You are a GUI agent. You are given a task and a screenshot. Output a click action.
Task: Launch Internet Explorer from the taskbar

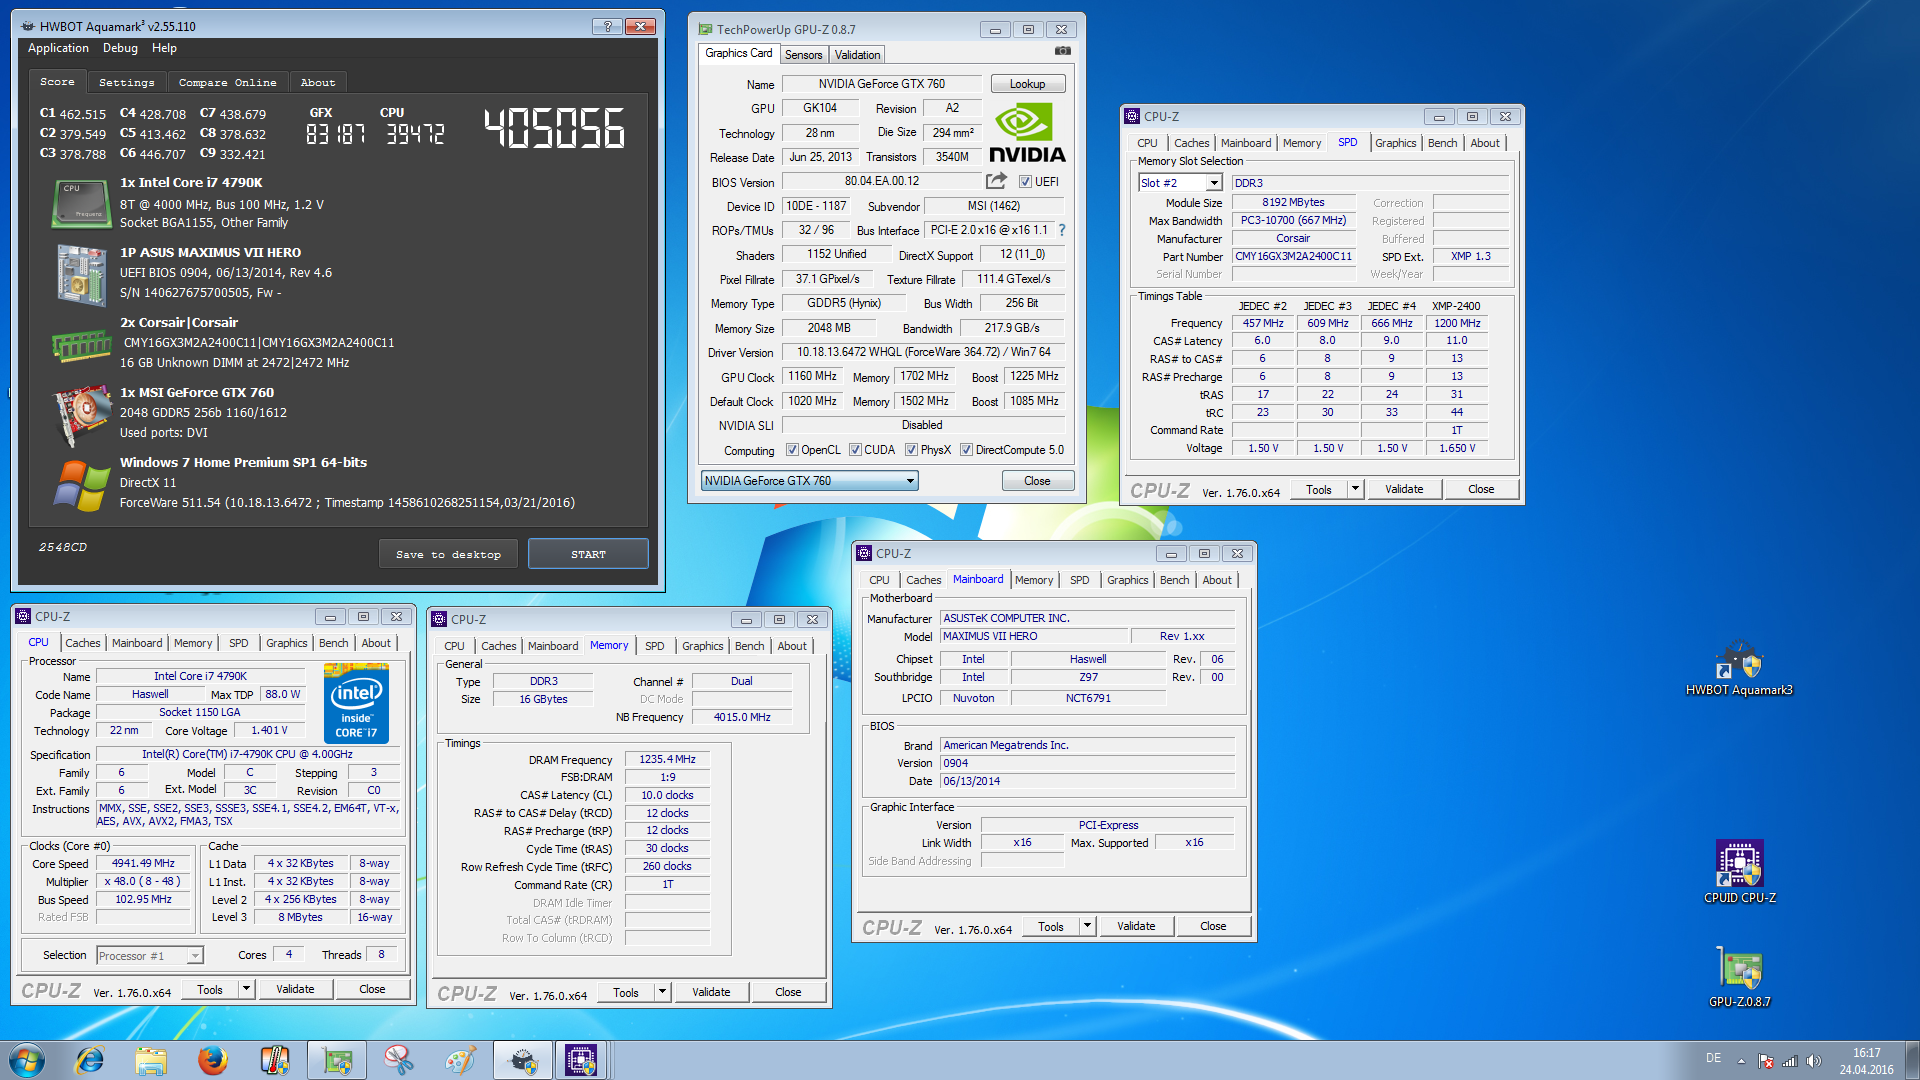pos(90,1060)
